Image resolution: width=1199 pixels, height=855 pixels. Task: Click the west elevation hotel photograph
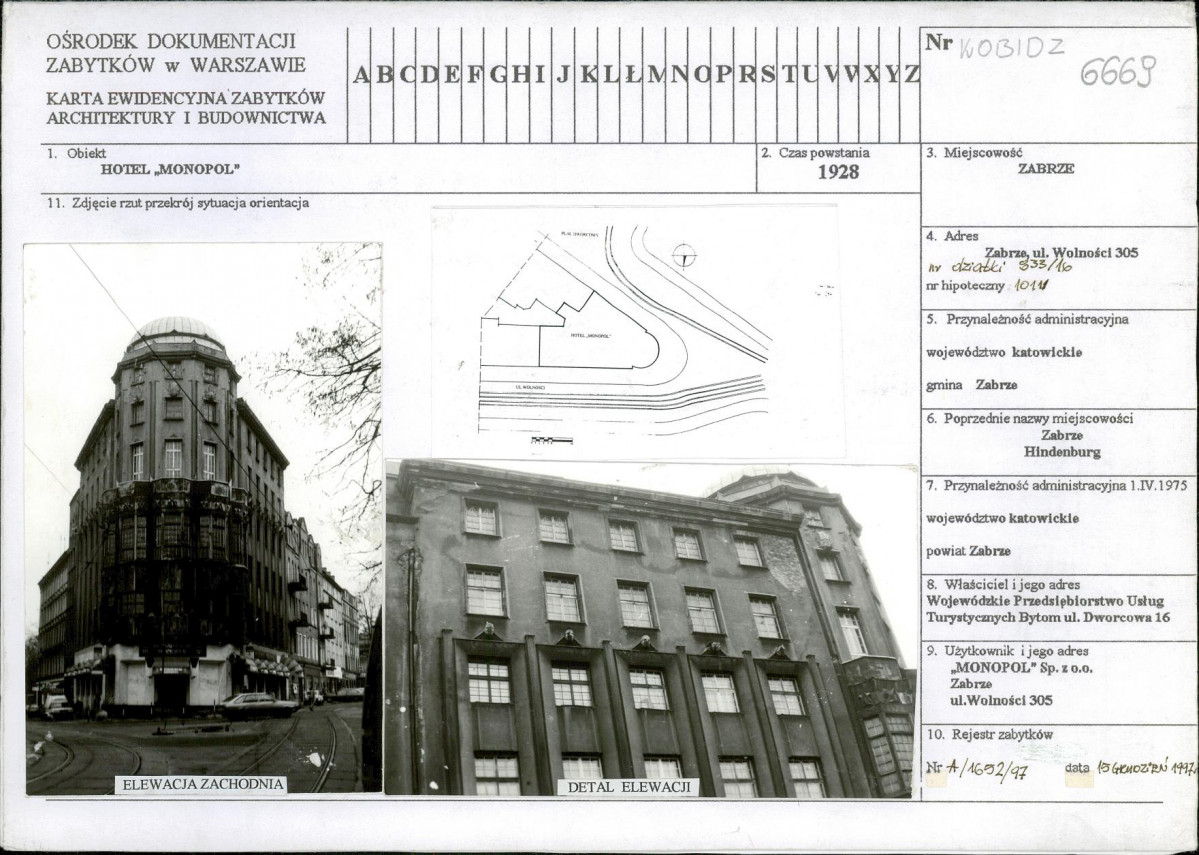pyautogui.click(x=203, y=518)
